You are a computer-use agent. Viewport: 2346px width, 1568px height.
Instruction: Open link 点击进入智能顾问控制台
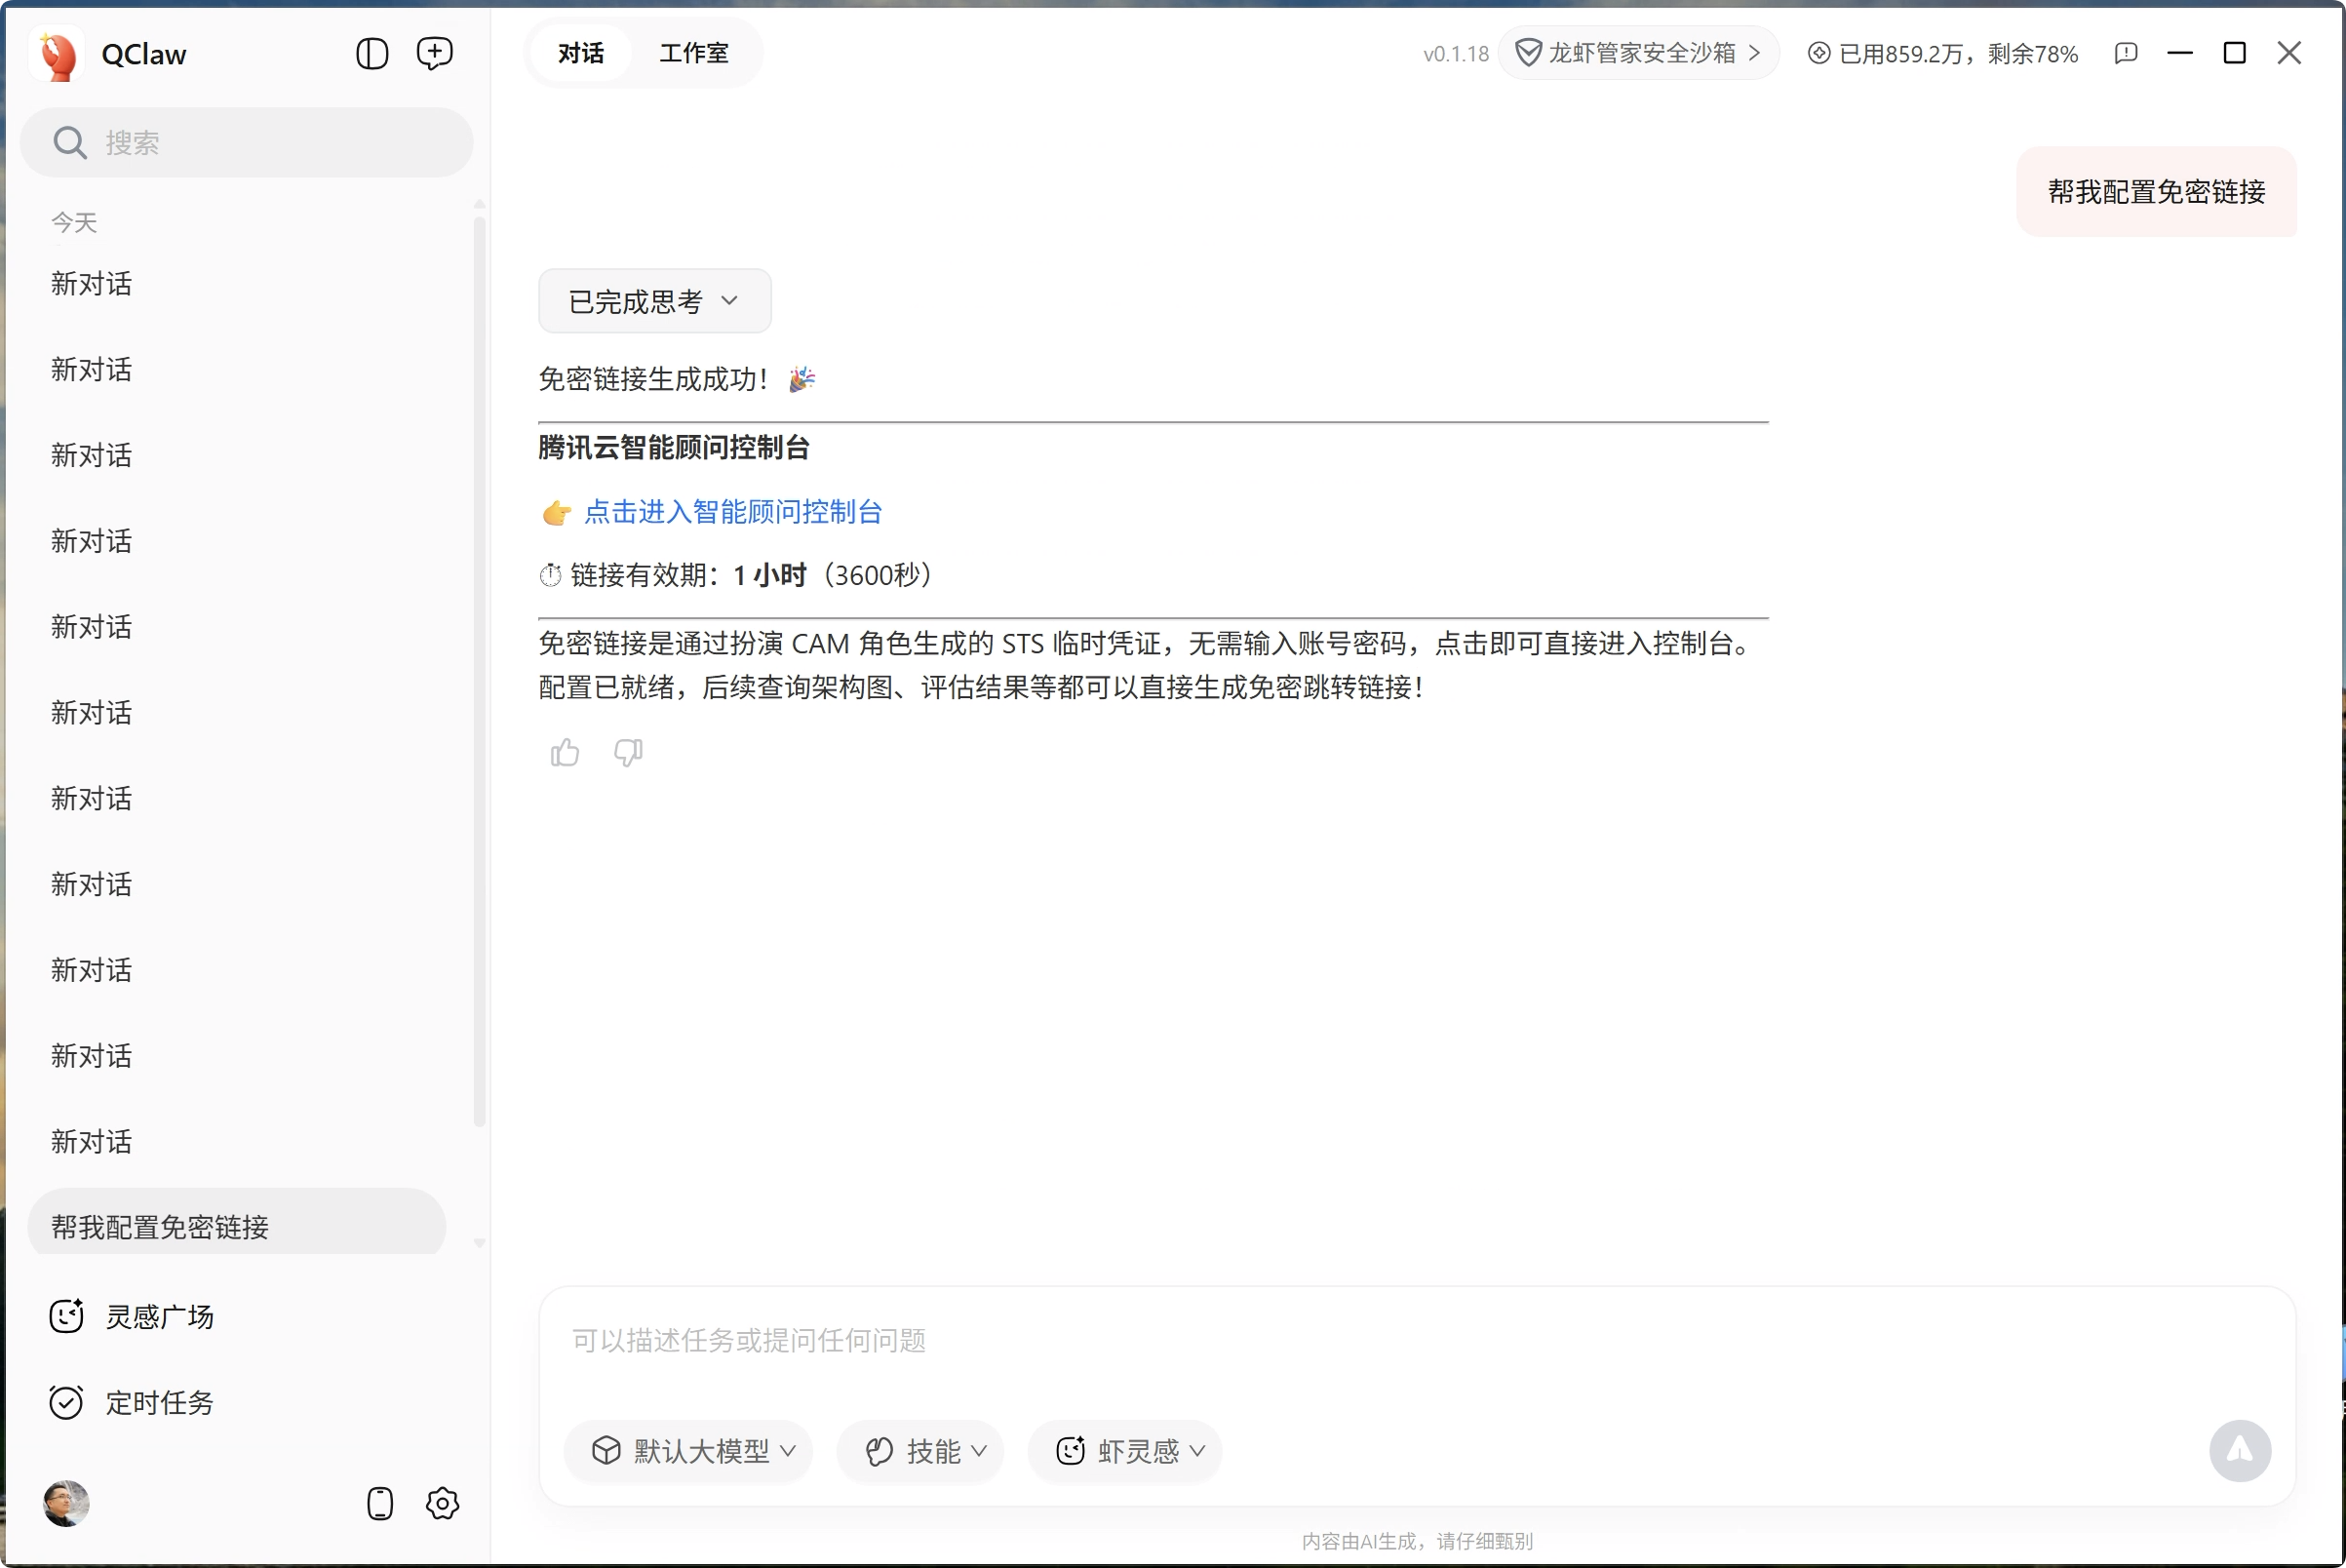(732, 512)
